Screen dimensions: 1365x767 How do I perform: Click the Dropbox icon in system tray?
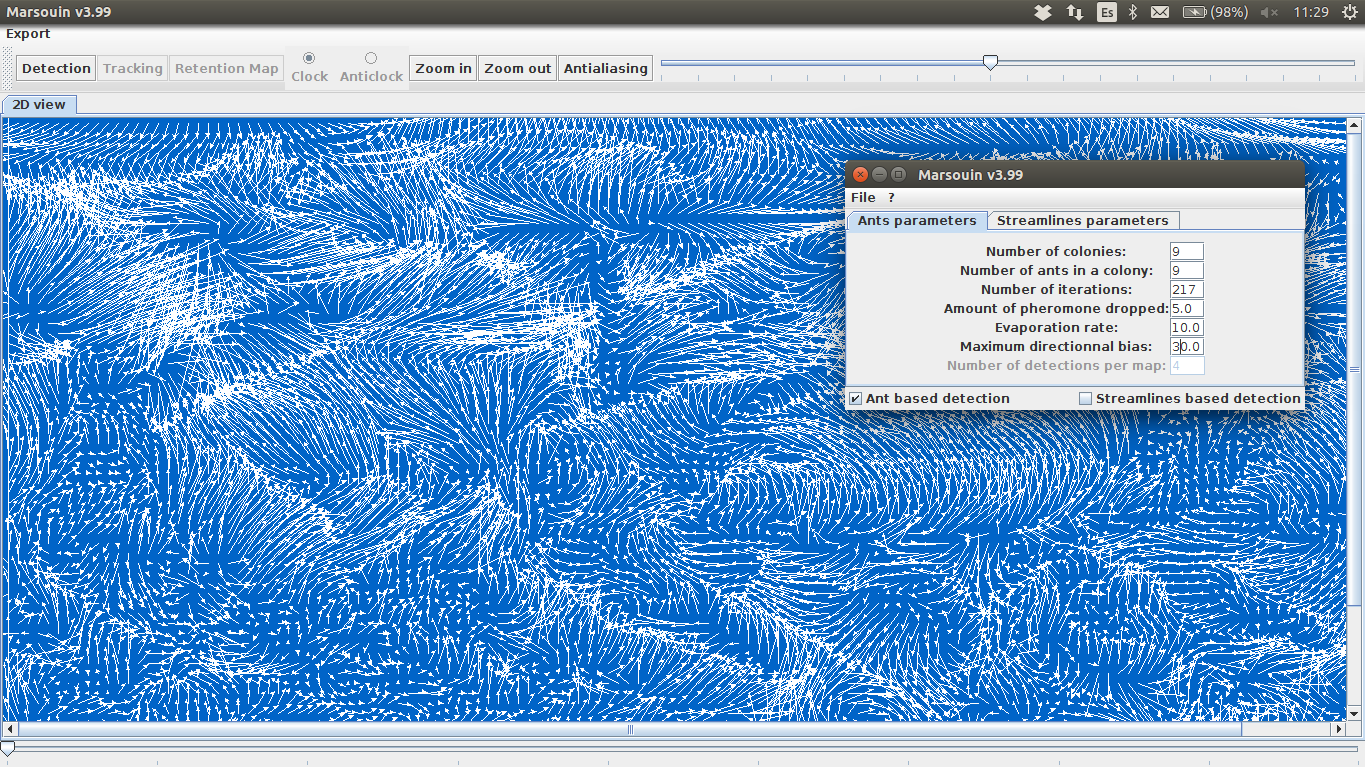[1042, 12]
